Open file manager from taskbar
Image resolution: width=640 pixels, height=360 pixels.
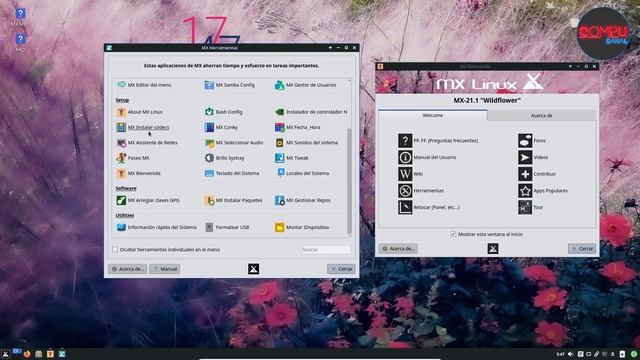(x=38, y=354)
